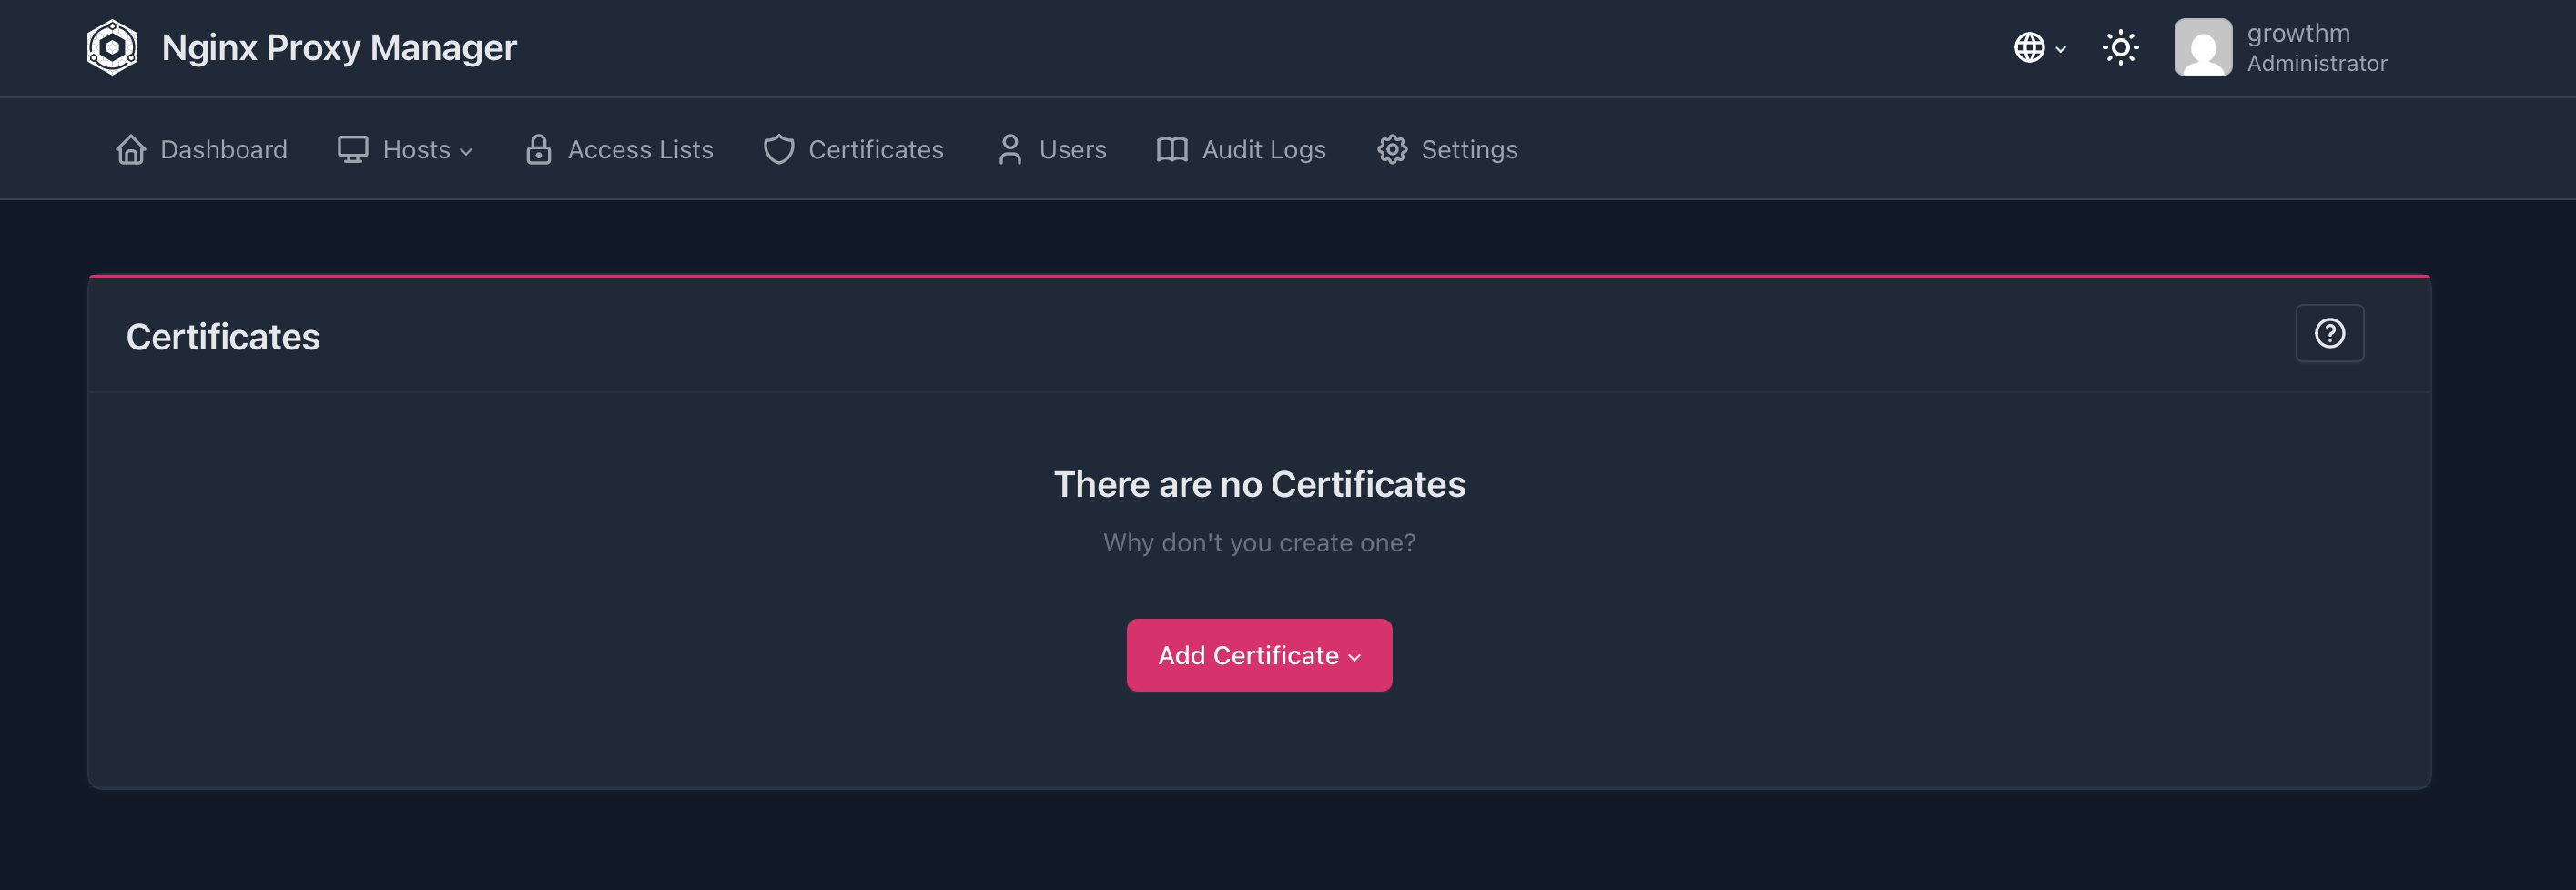Click the Access Lists padlock icon

(538, 149)
